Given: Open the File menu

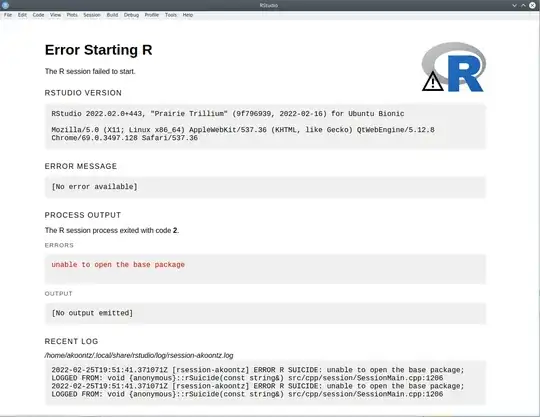Looking at the screenshot, I should pos(8,15).
